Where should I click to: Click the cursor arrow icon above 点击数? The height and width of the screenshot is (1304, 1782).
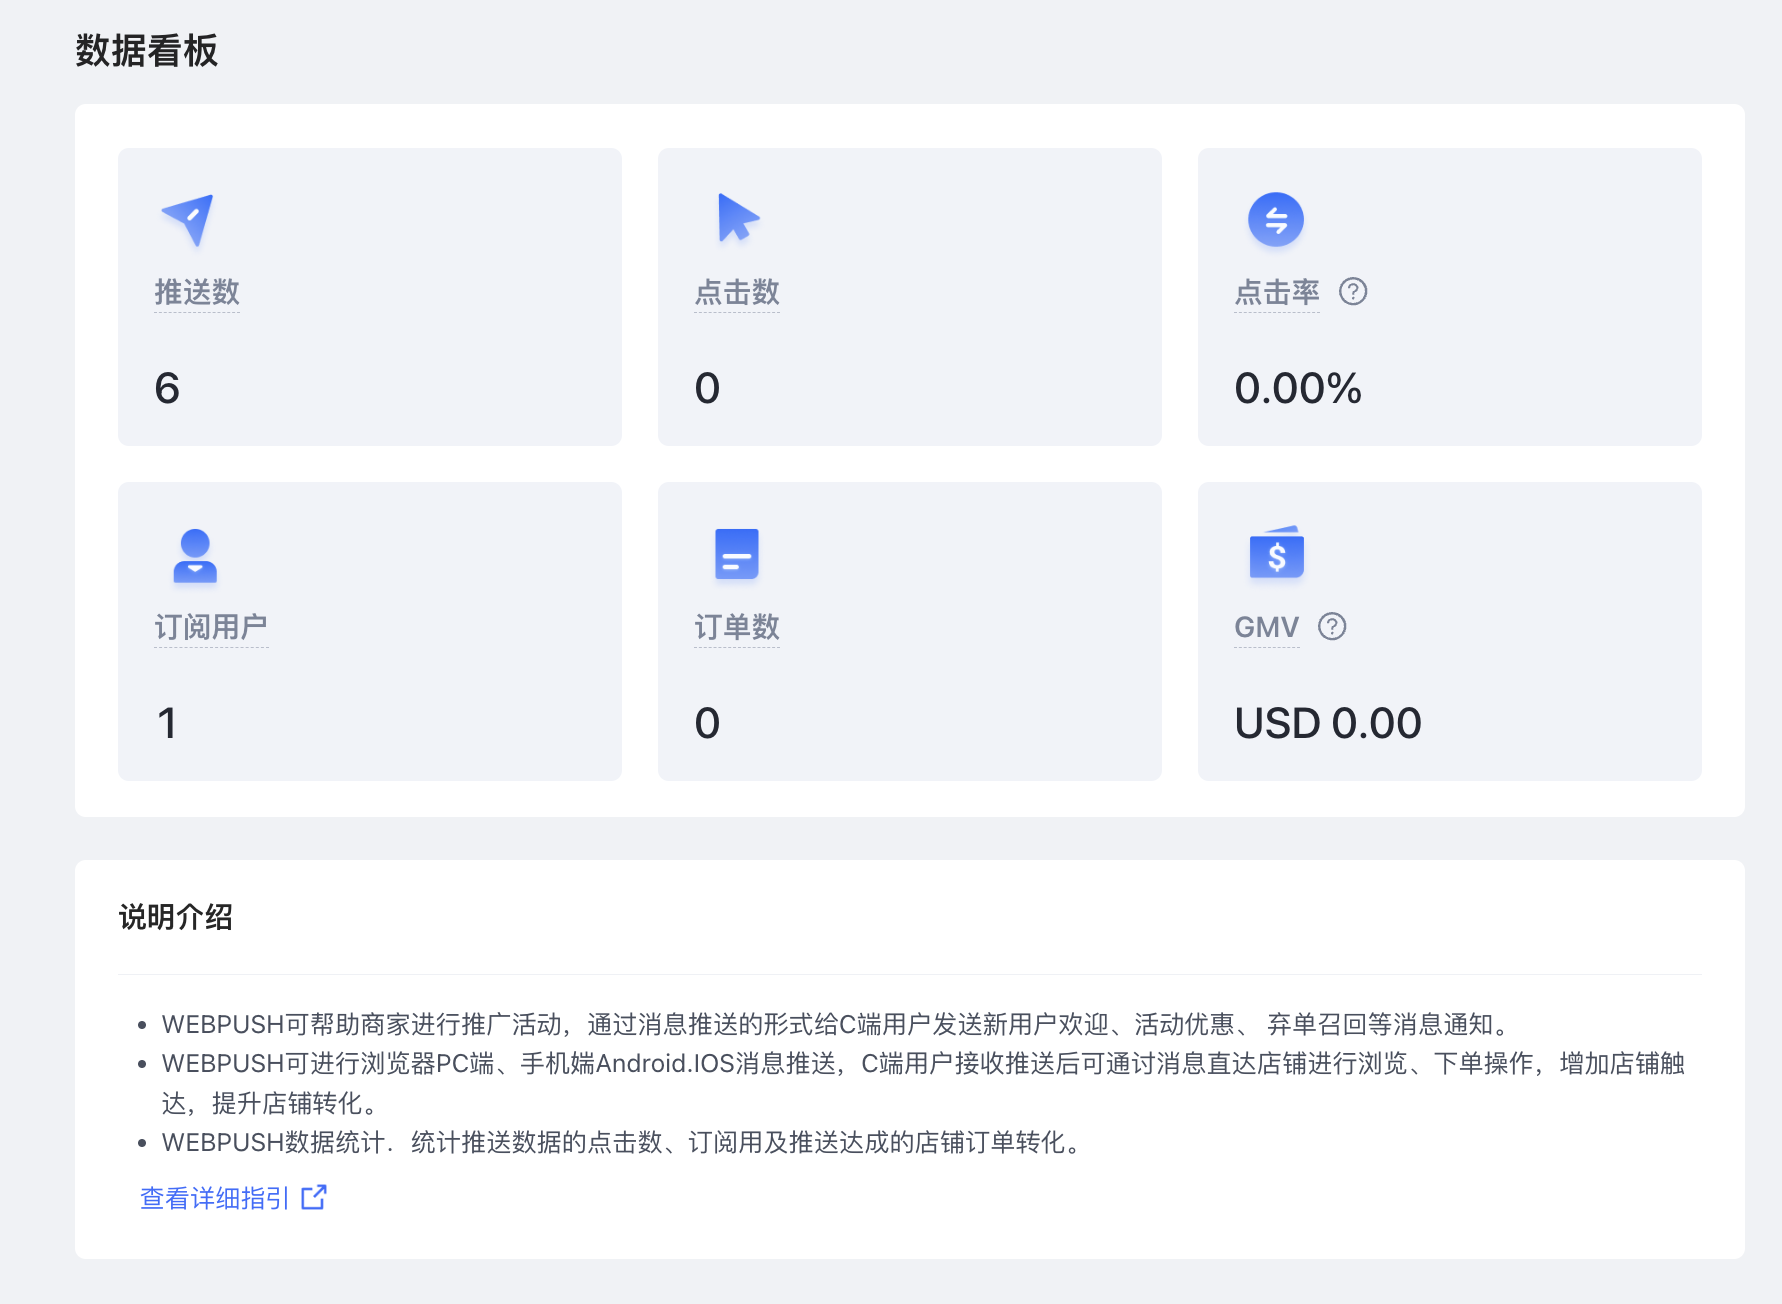pyautogui.click(x=738, y=218)
